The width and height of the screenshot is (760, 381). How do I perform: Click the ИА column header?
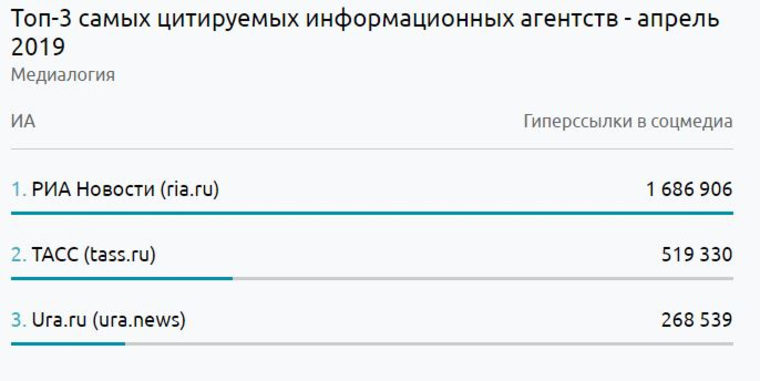[23, 121]
